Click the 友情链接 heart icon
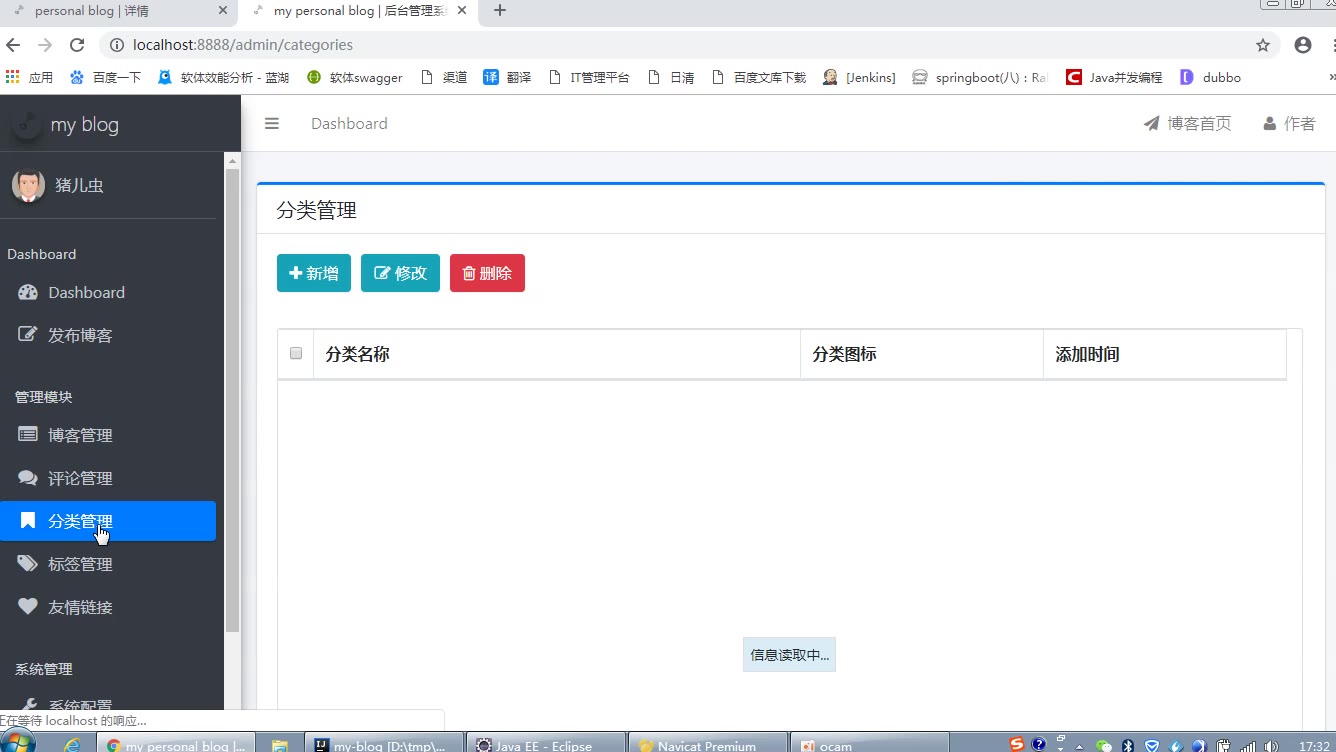The height and width of the screenshot is (752, 1336). click(x=28, y=607)
